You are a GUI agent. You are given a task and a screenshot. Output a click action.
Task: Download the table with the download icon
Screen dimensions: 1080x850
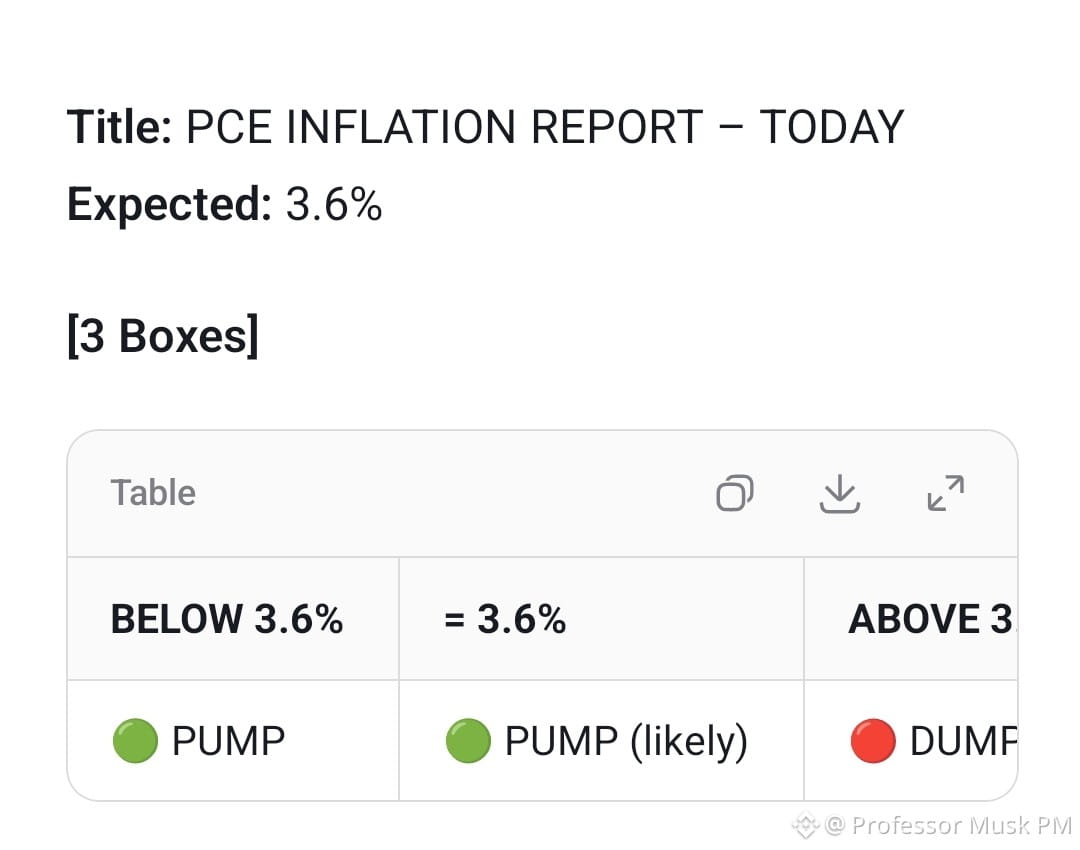[x=840, y=493]
